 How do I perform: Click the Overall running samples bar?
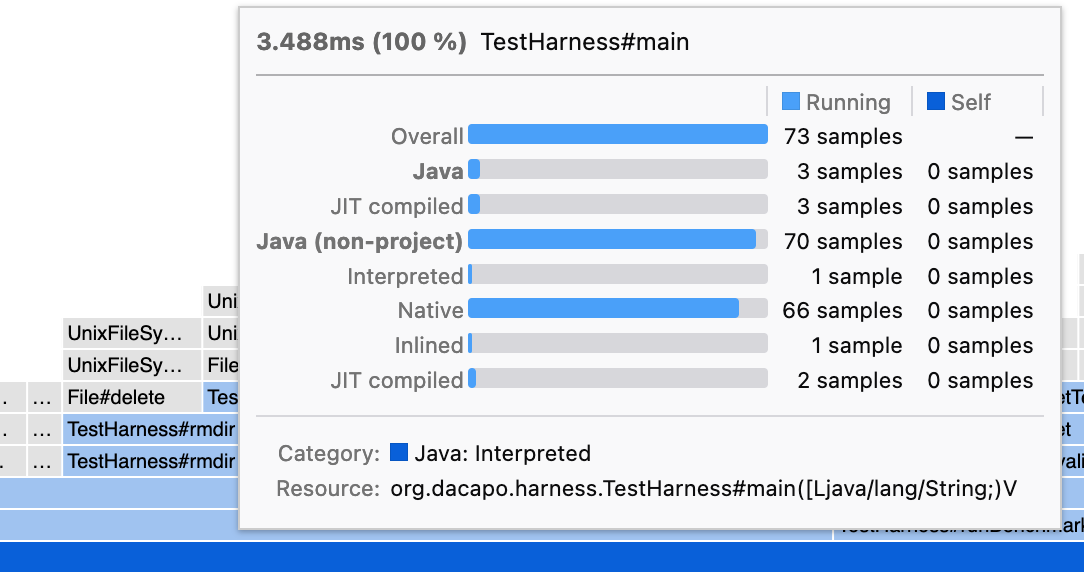[x=617, y=134]
